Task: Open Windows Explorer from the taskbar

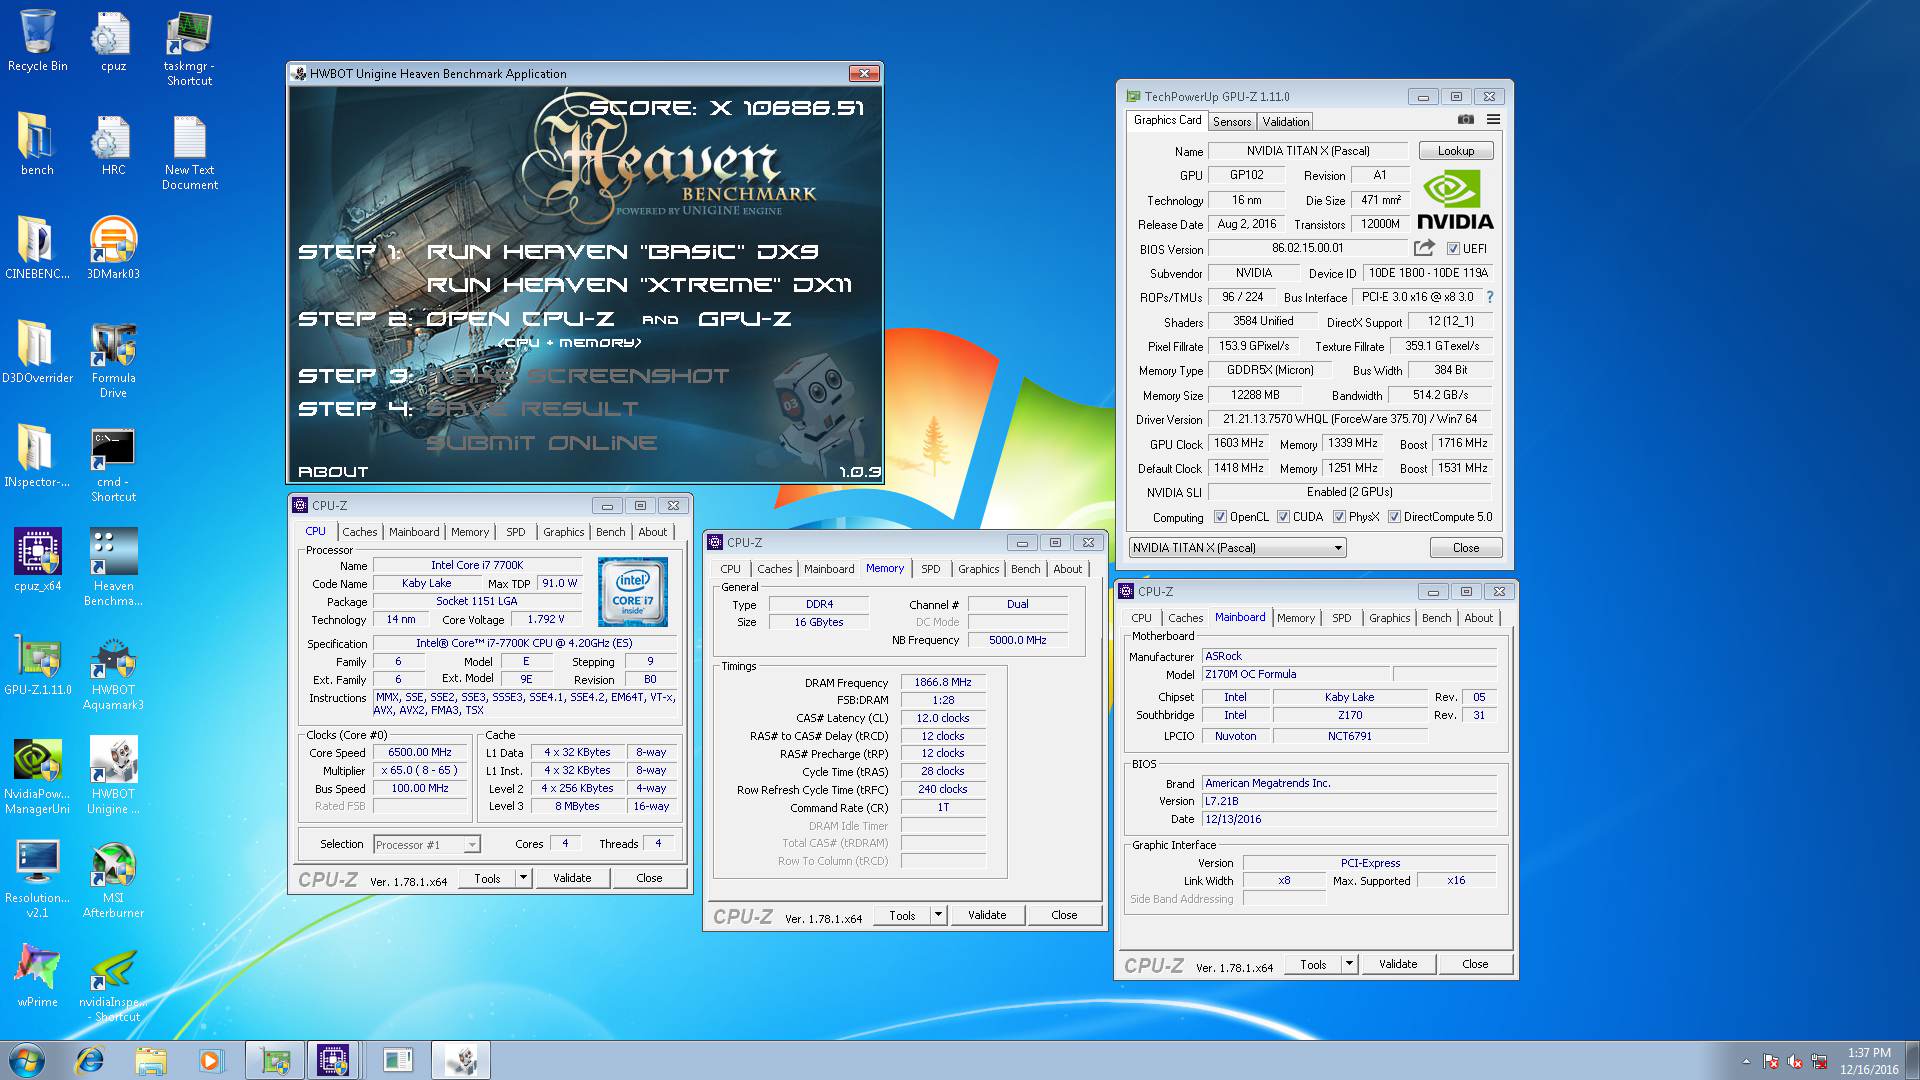Action: click(150, 1060)
